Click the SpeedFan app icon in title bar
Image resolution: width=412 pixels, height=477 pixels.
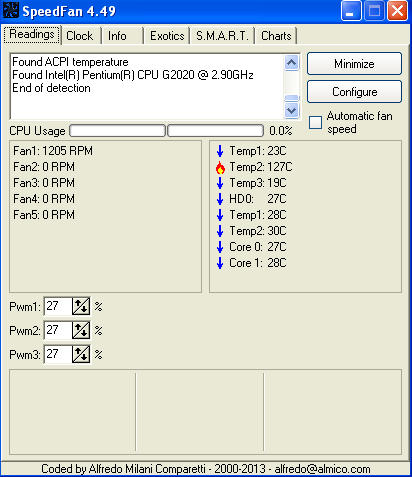point(11,10)
